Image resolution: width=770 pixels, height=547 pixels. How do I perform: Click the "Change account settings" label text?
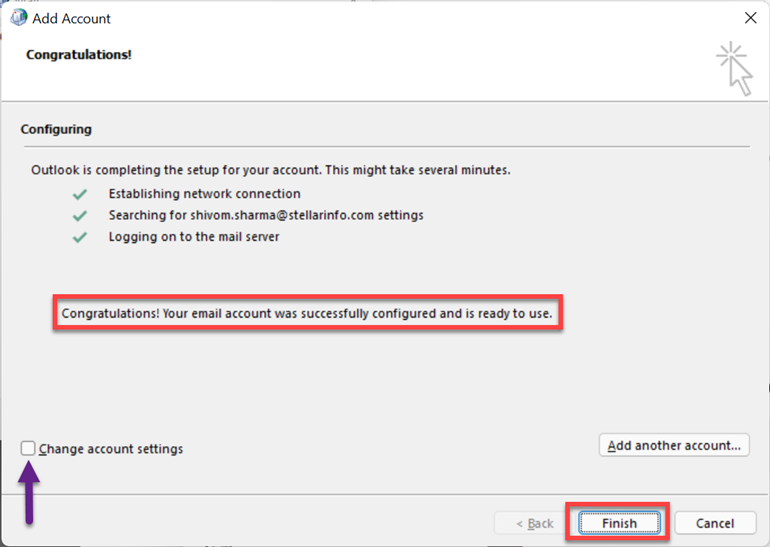(111, 450)
